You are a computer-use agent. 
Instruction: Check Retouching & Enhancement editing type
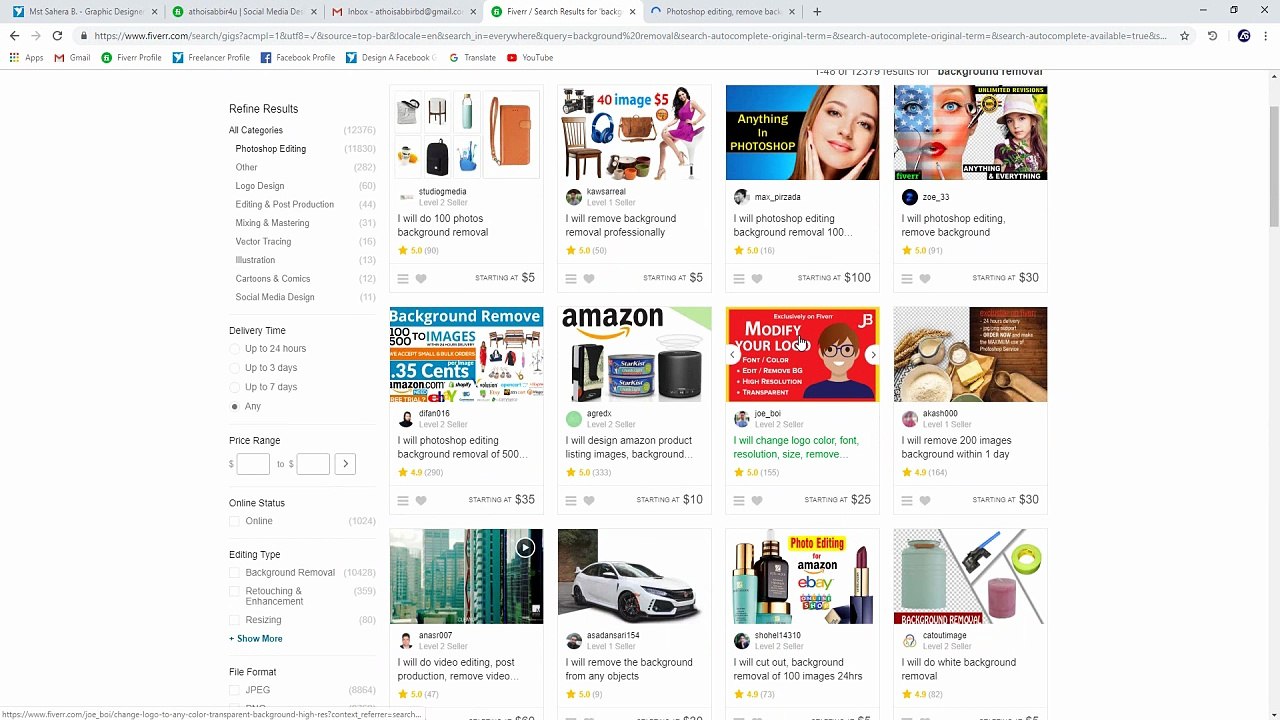[x=235, y=592]
